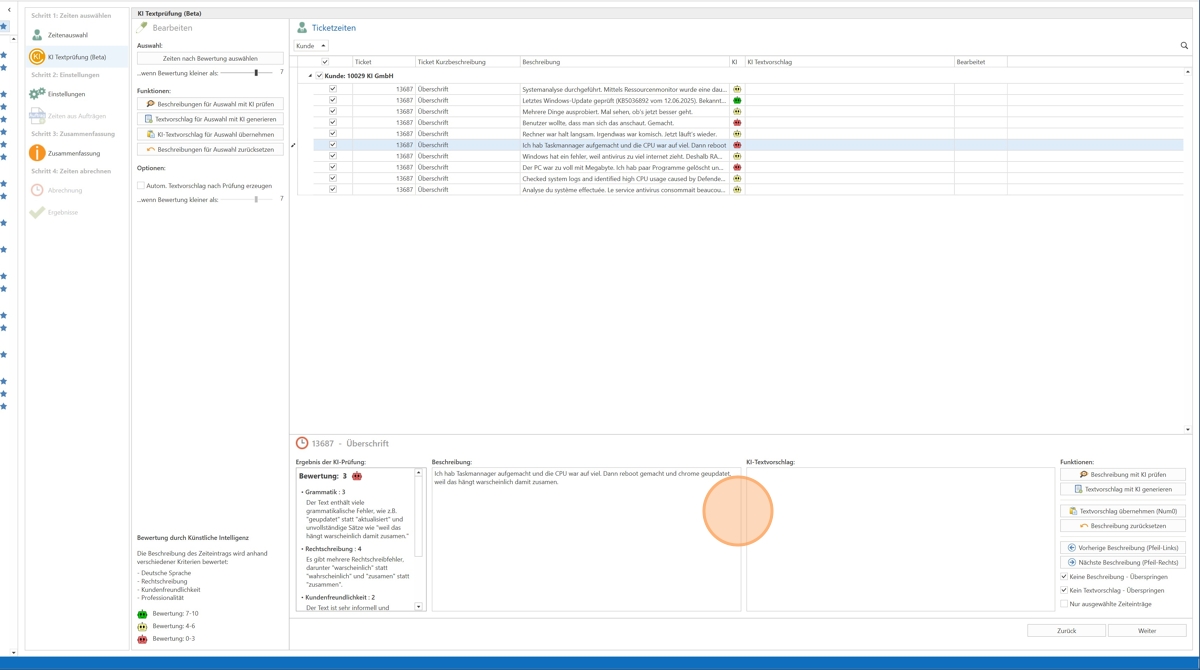Click the Weiter button

(x=1146, y=631)
